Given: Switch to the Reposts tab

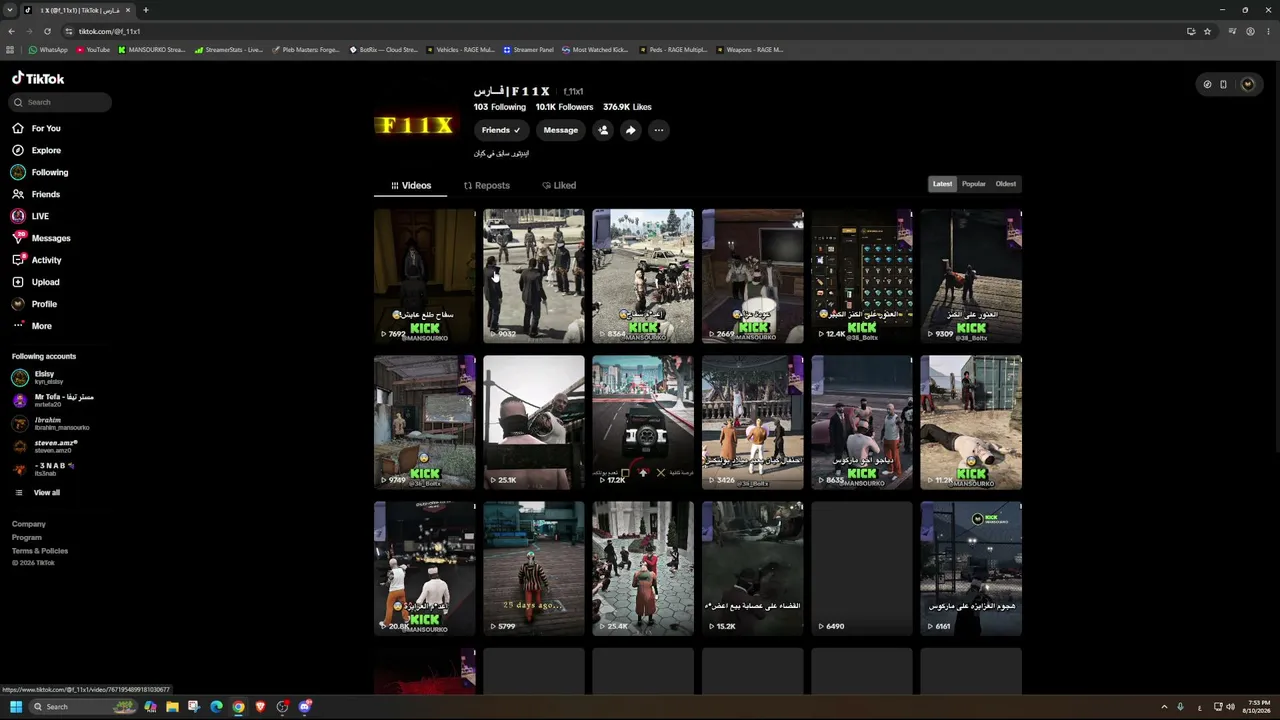Looking at the screenshot, I should point(487,185).
